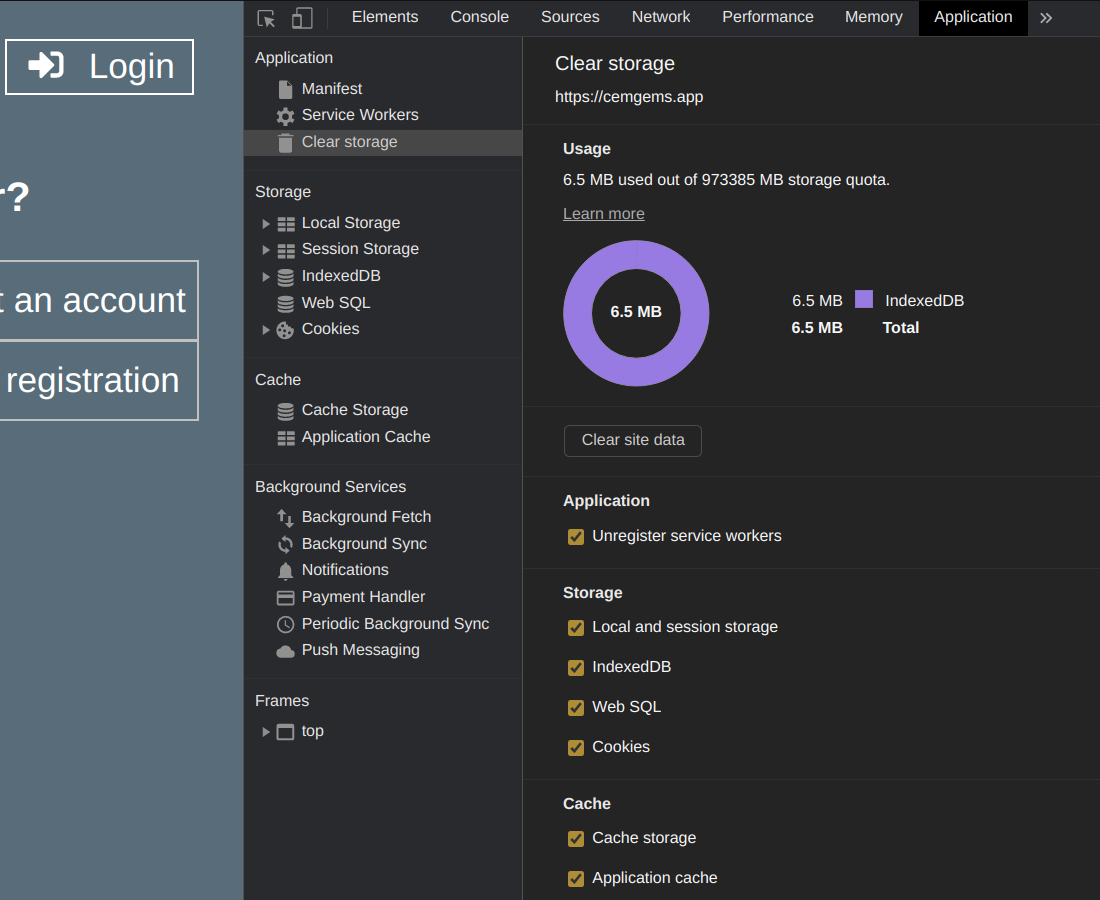Open Service Workers via its gear icon

(286, 116)
